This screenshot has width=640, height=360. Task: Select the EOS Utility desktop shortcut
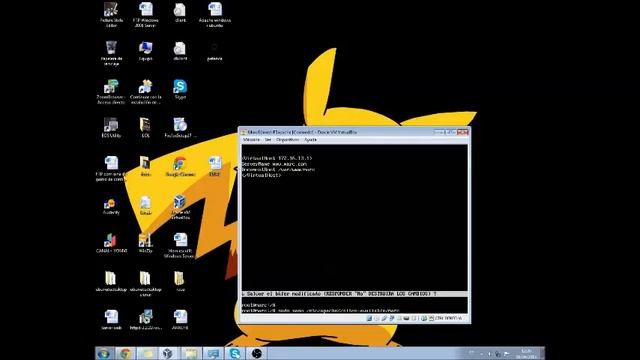pyautogui.click(x=111, y=128)
